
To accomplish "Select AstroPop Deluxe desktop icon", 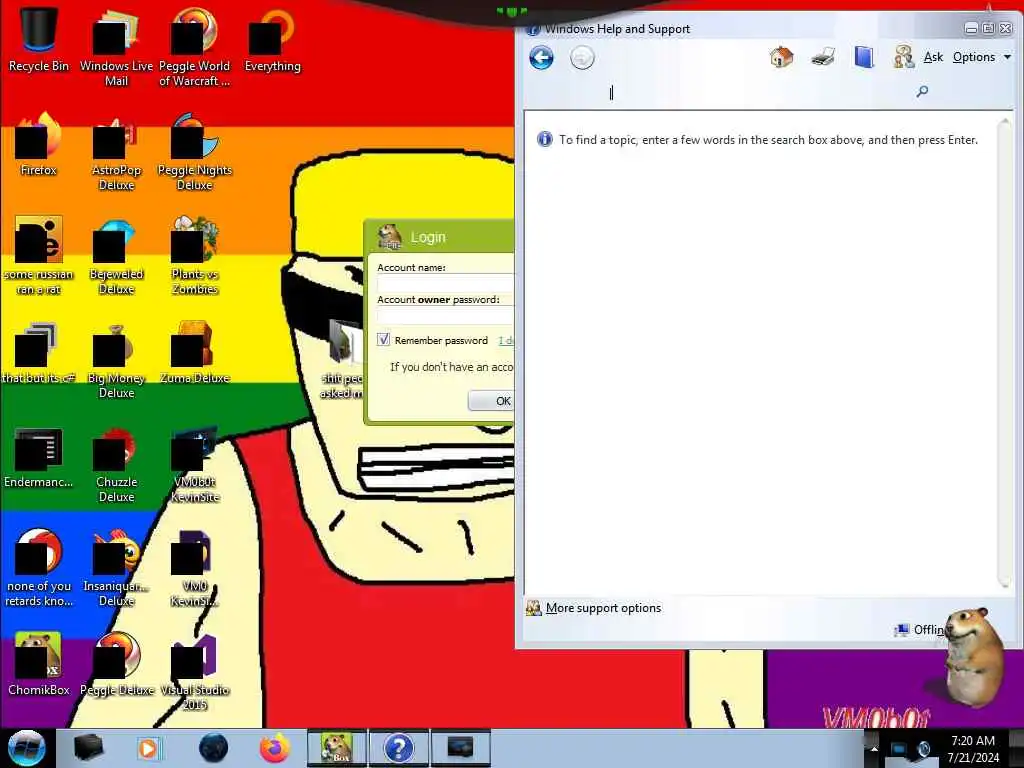I will 116,152.
